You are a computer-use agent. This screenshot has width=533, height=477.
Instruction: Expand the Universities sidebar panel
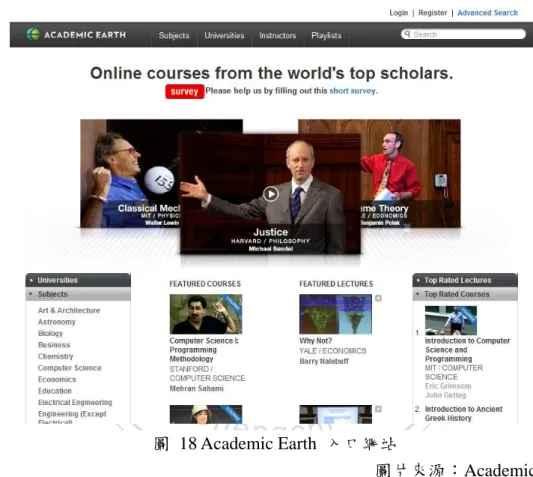[x=78, y=280]
